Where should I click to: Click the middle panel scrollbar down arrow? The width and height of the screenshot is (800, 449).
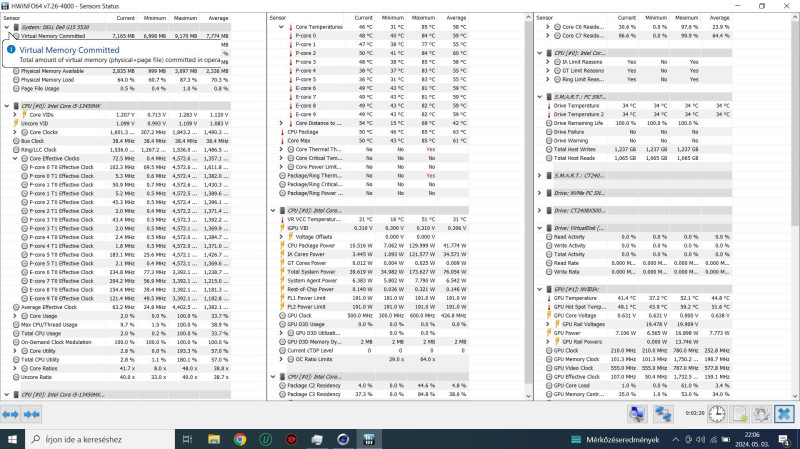[x=528, y=396]
